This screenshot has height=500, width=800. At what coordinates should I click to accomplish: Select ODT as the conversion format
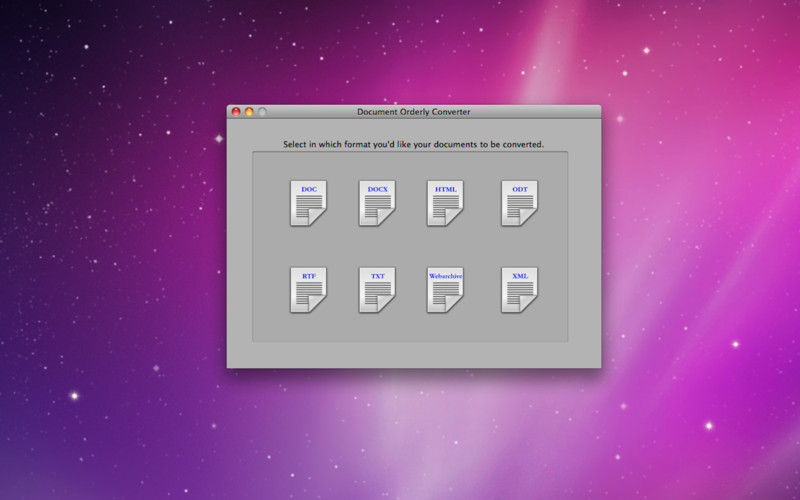(x=519, y=203)
